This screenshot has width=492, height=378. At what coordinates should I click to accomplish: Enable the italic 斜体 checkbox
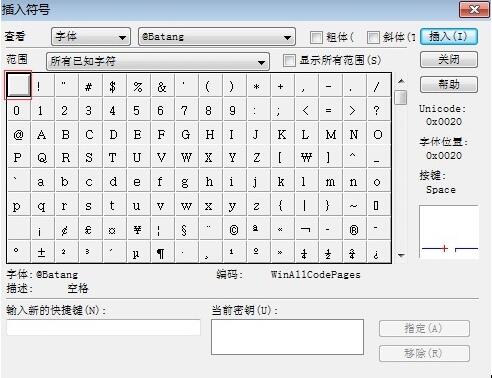pyautogui.click(x=373, y=37)
